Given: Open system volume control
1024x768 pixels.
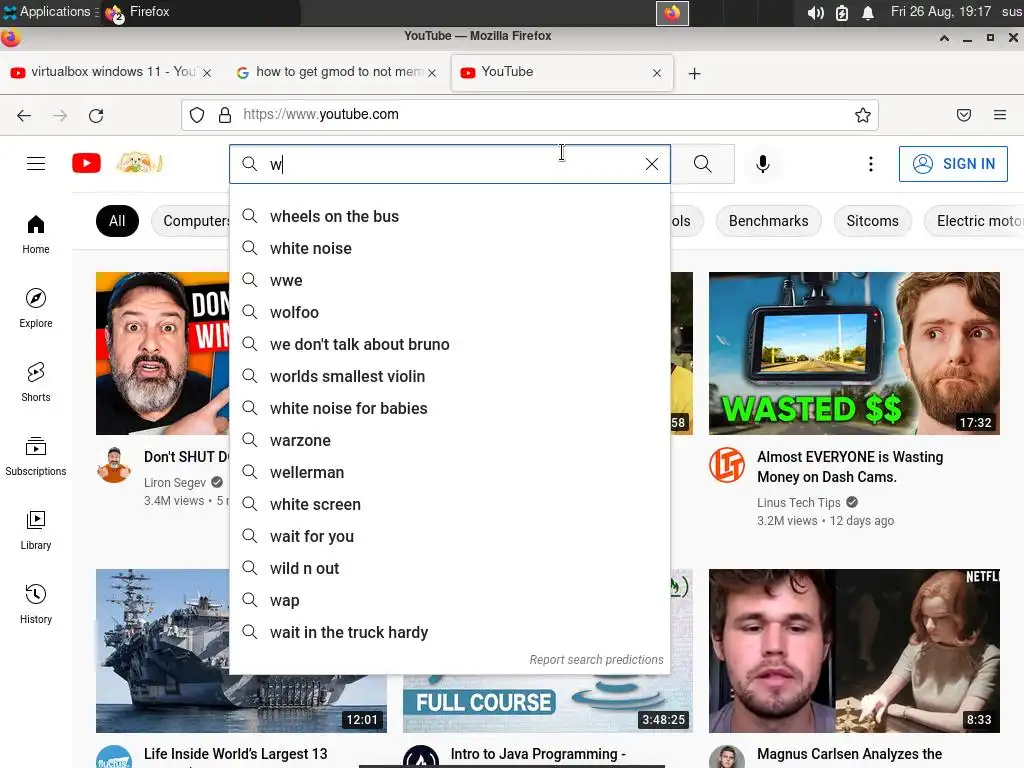Looking at the screenshot, I should [x=815, y=13].
